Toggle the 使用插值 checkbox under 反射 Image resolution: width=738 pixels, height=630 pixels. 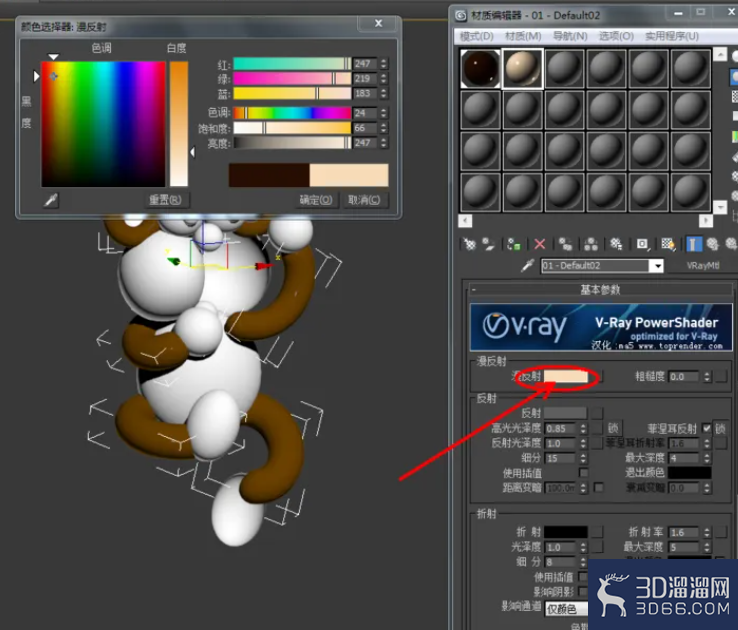(584, 472)
